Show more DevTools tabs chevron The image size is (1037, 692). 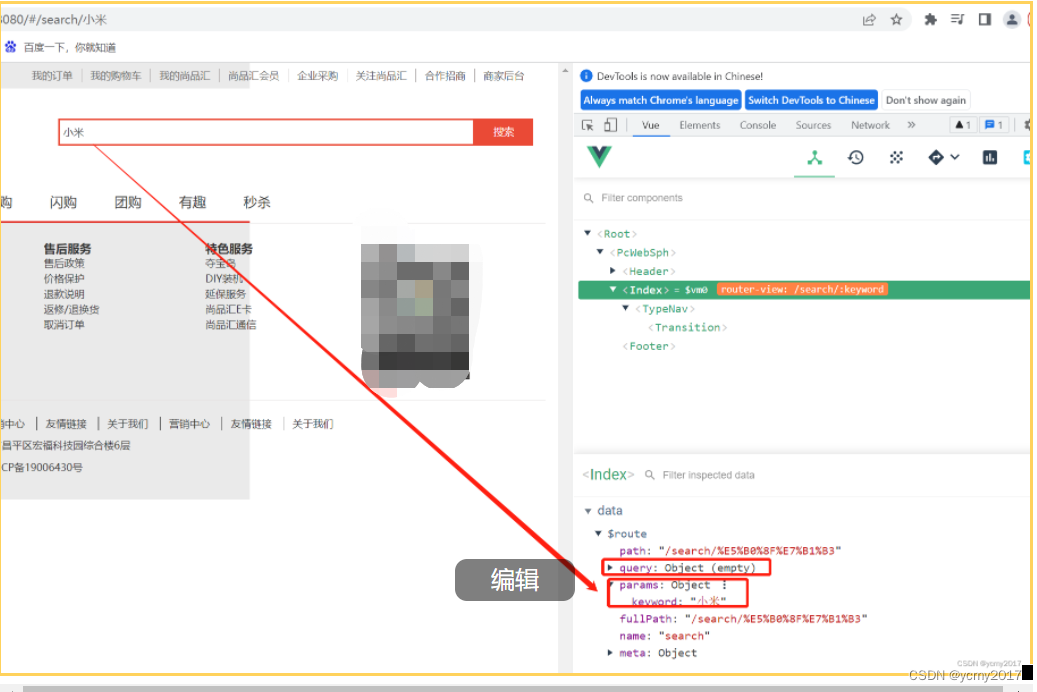coord(911,125)
